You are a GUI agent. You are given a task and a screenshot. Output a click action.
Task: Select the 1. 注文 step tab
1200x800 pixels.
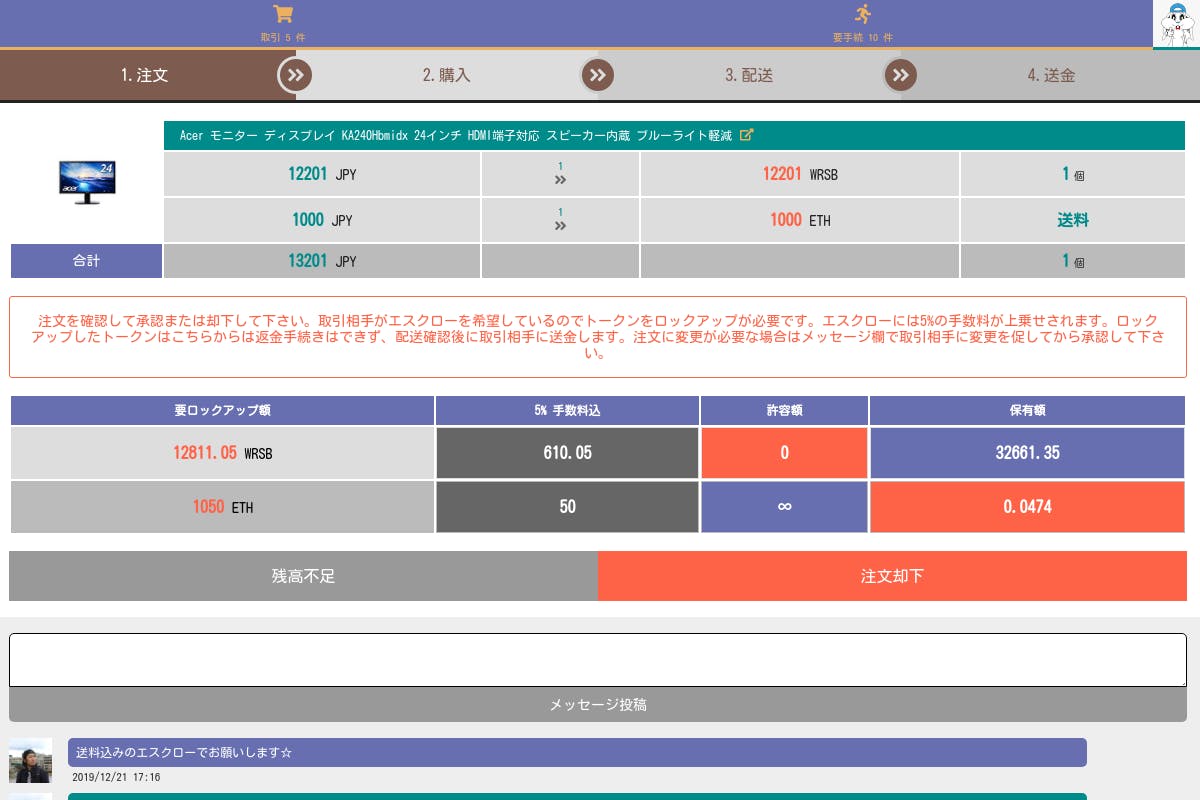click(x=144, y=75)
